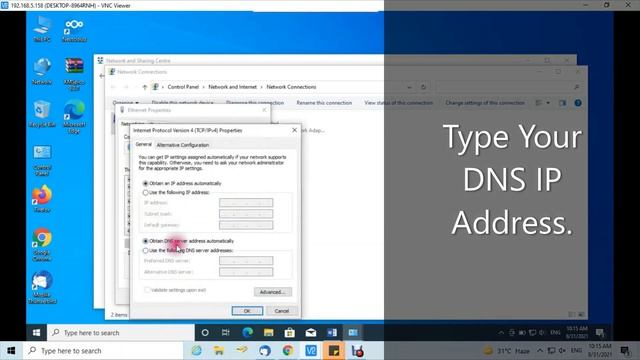
Task: Open Task View on the remote taskbar
Action: (x=226, y=333)
